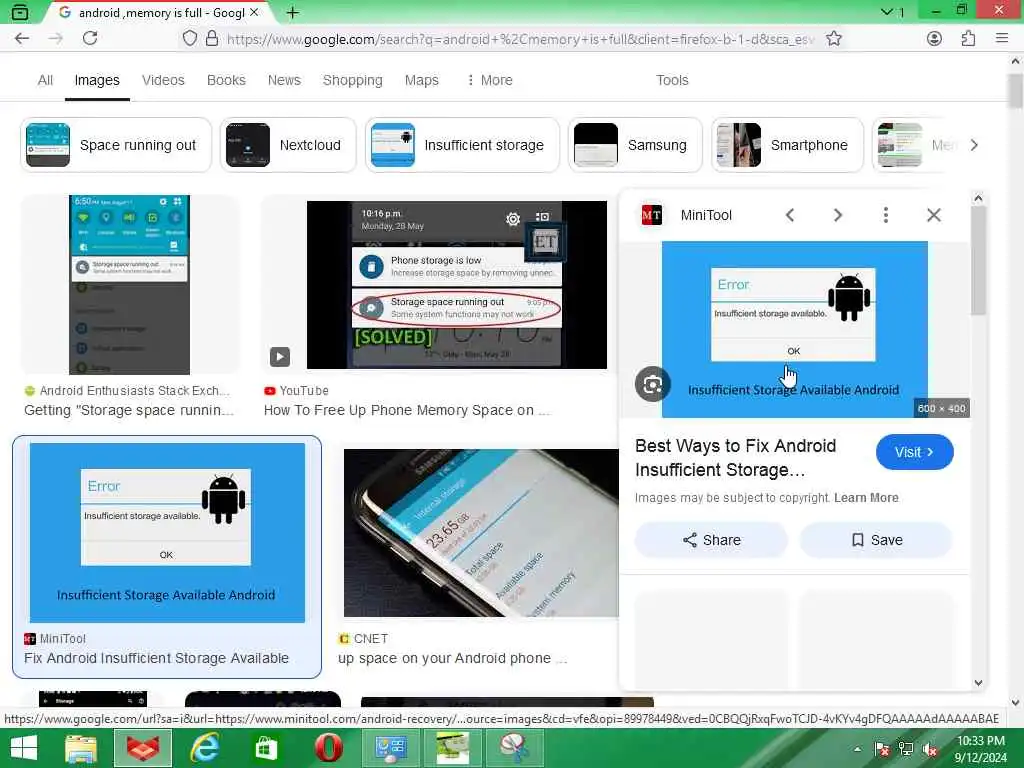Open the Windows Start button
The image size is (1024, 768).
(25, 748)
